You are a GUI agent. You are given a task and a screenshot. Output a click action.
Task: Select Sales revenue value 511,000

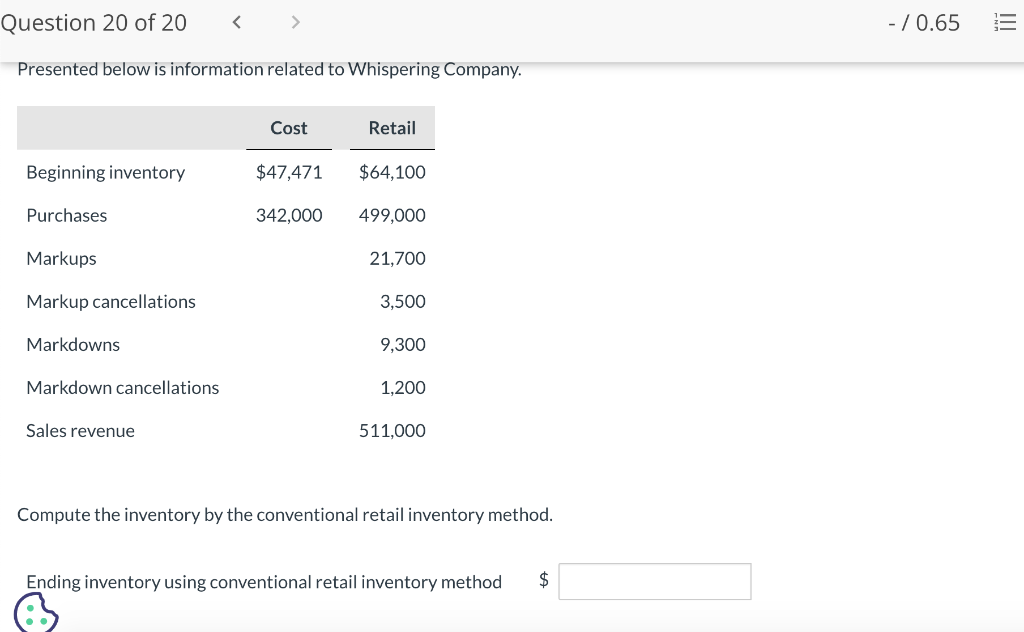pos(392,430)
